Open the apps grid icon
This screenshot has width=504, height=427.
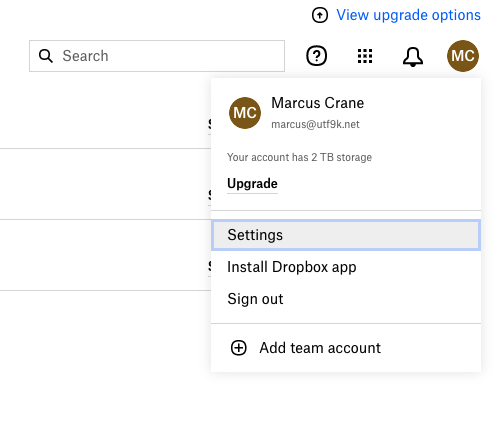click(x=365, y=56)
